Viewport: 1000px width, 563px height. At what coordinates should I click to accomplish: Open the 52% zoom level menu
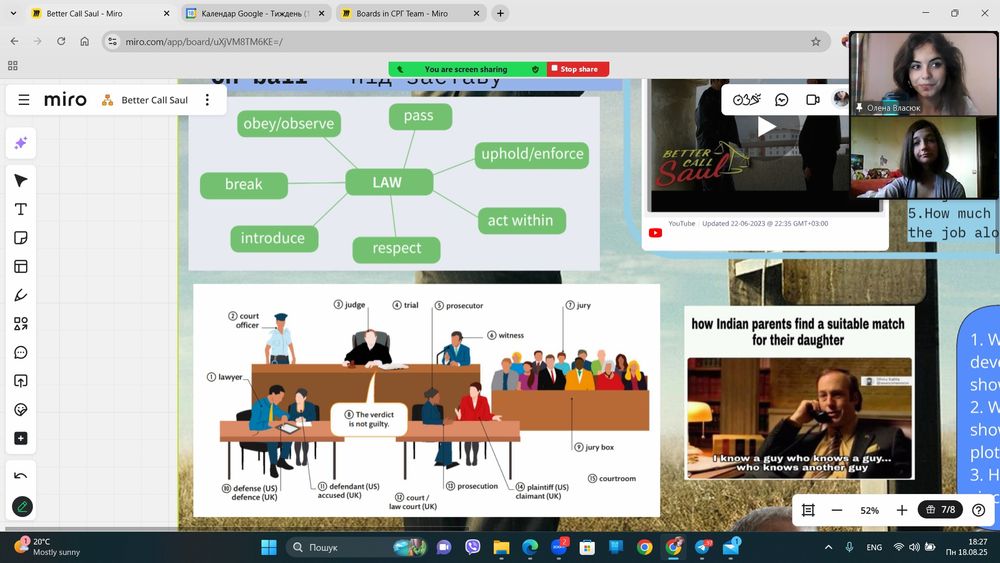869,511
